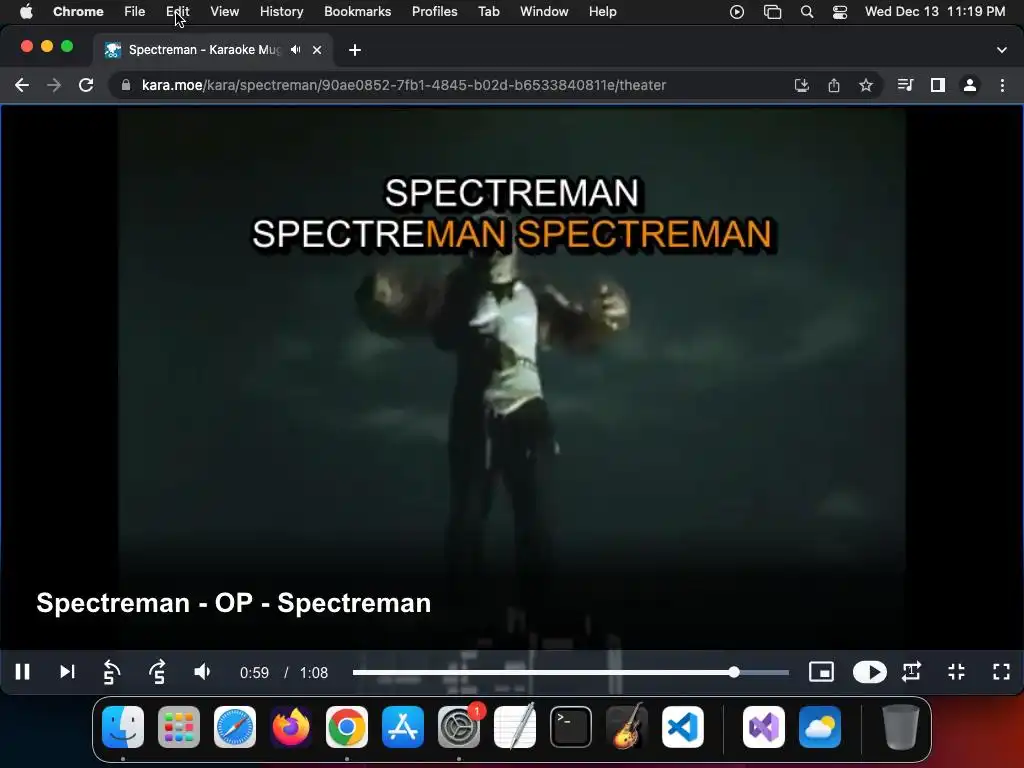Viewport: 1024px width, 768px height.
Task: Click the video title Spectreman - OP - Spectreman
Action: [x=234, y=603]
